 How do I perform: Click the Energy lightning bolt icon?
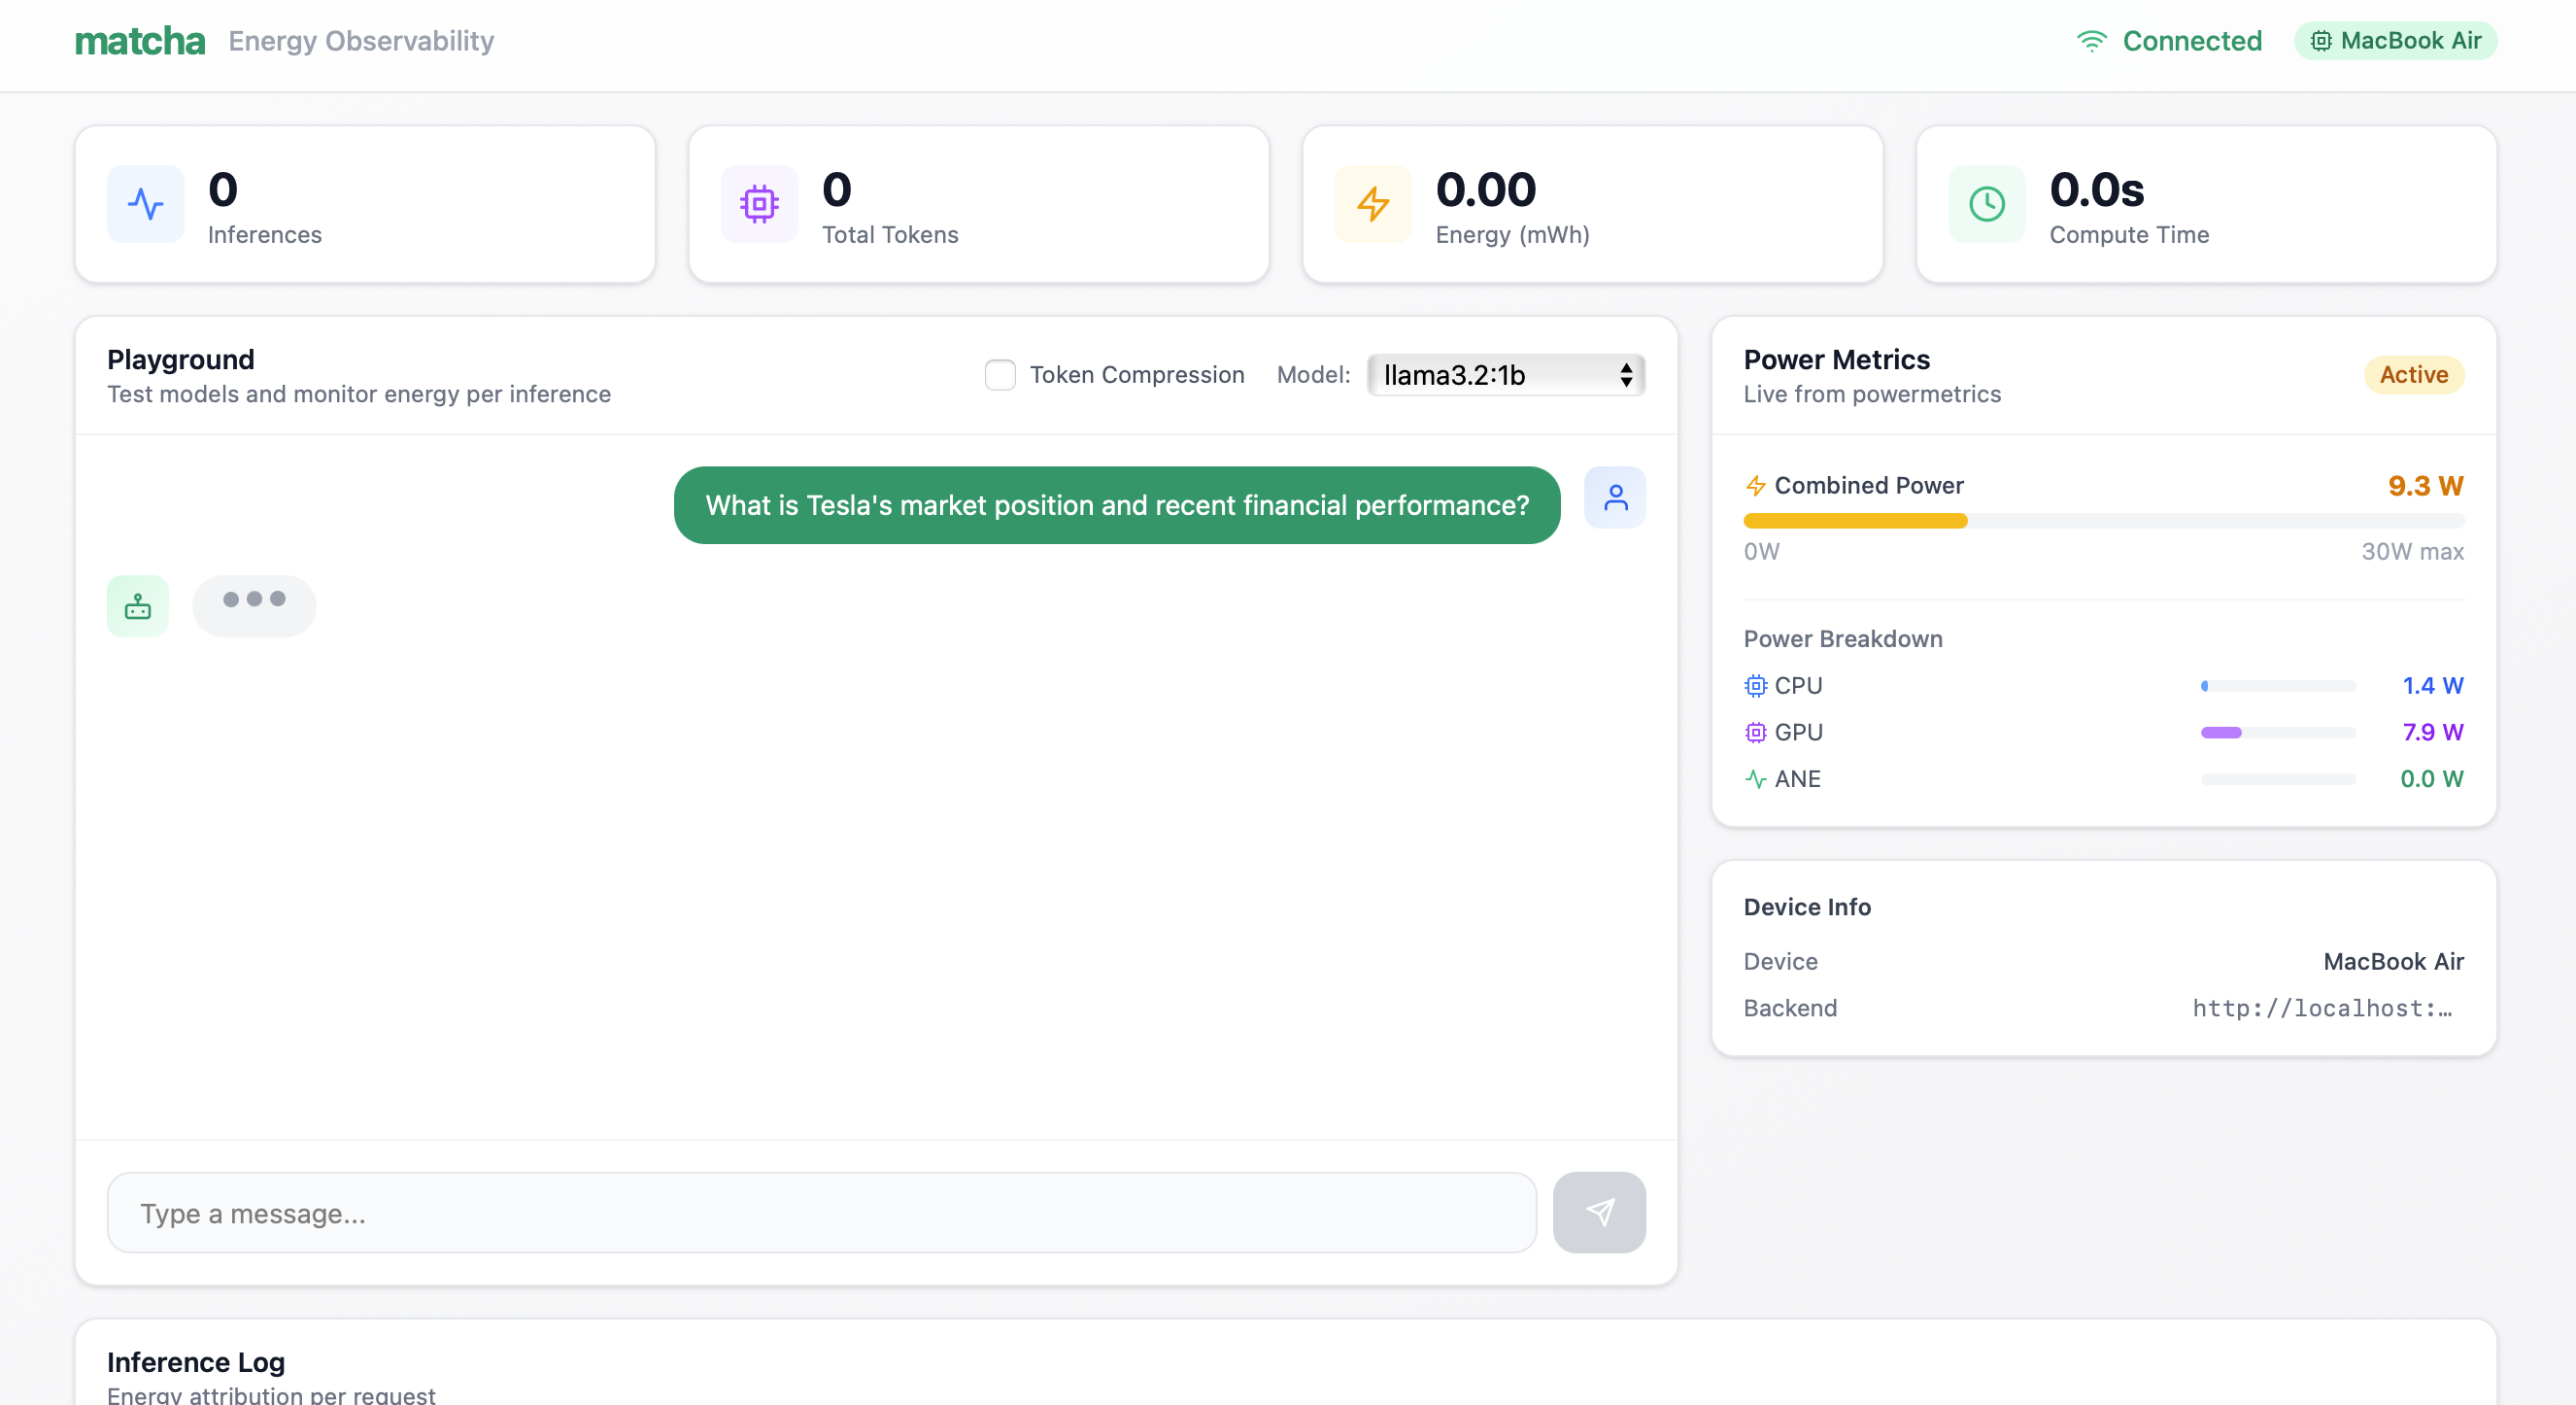[x=1373, y=204]
